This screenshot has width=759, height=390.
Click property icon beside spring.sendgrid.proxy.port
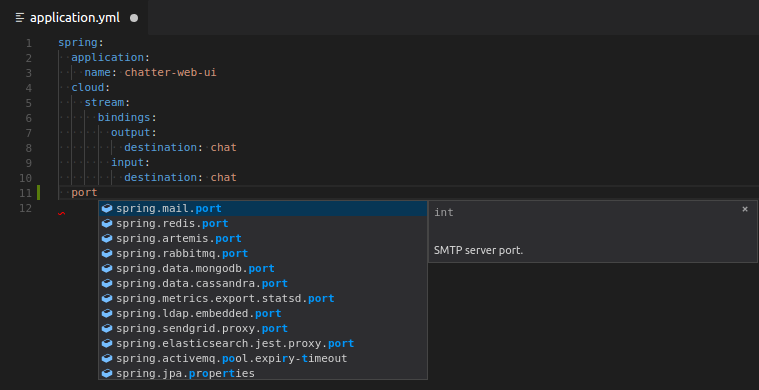point(107,329)
